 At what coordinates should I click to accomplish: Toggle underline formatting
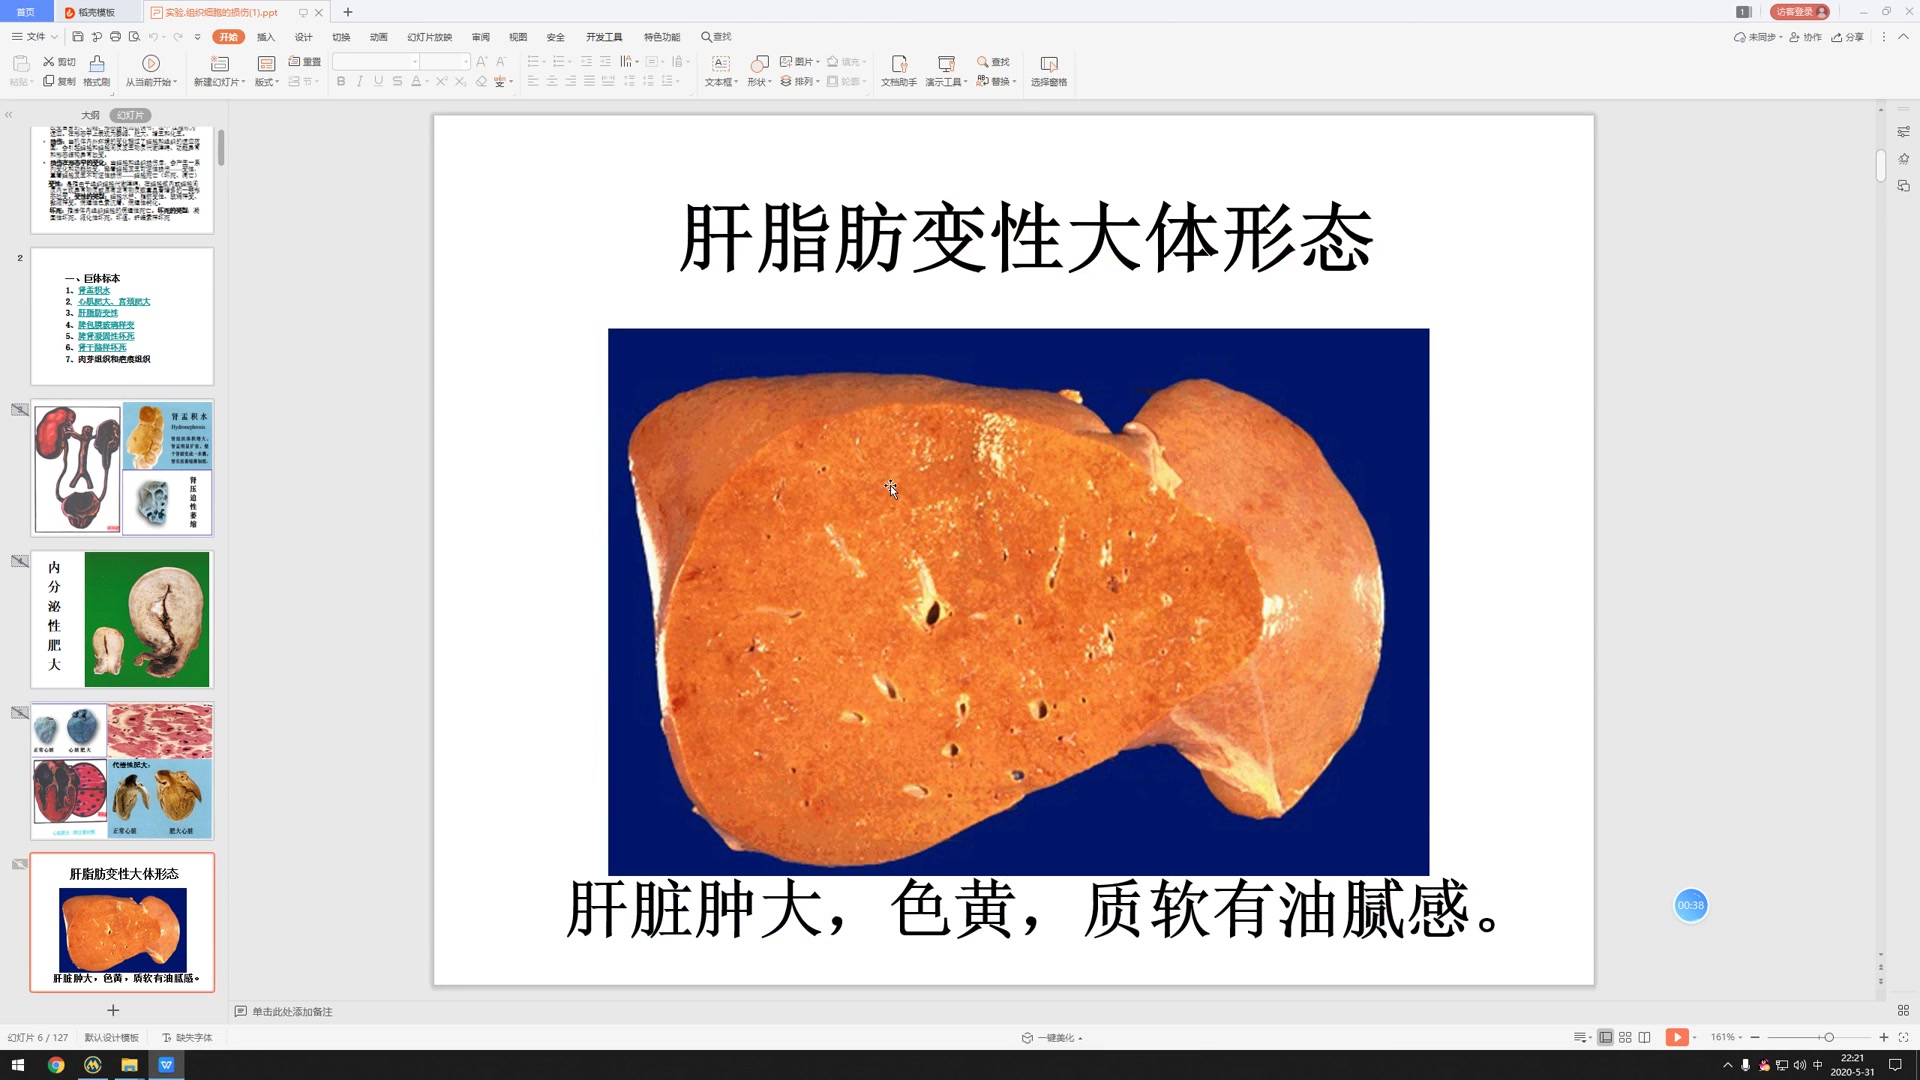[x=377, y=81]
